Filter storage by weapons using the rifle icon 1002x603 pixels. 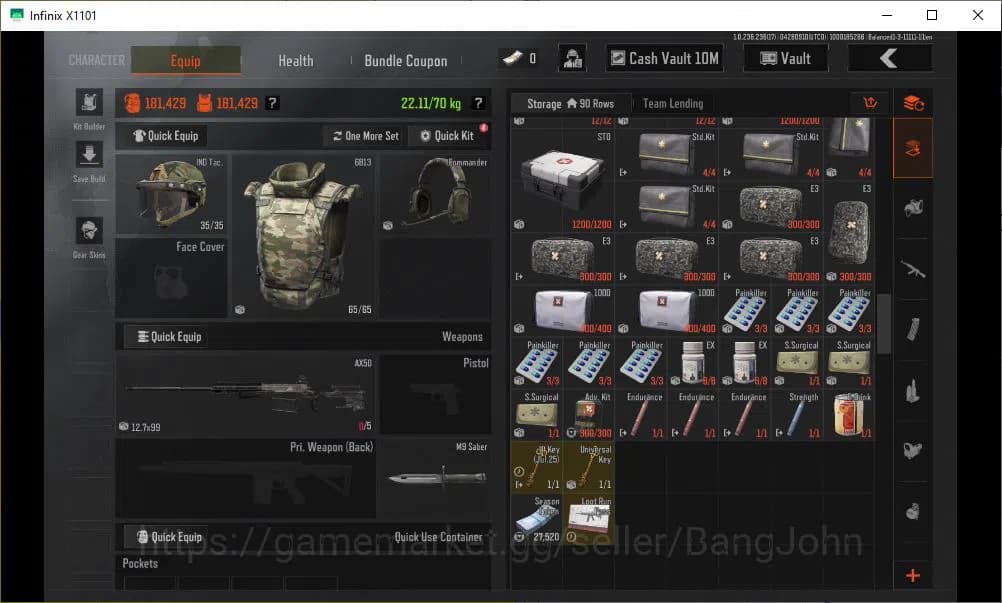(x=911, y=268)
